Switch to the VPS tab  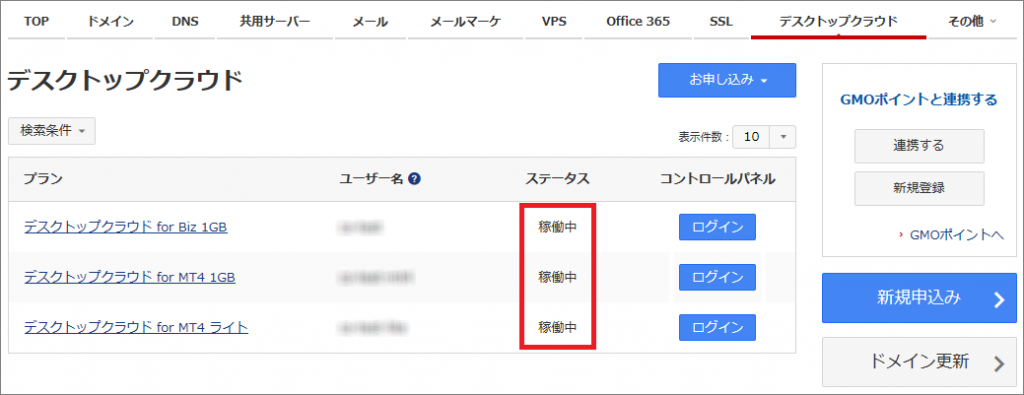pos(554,22)
